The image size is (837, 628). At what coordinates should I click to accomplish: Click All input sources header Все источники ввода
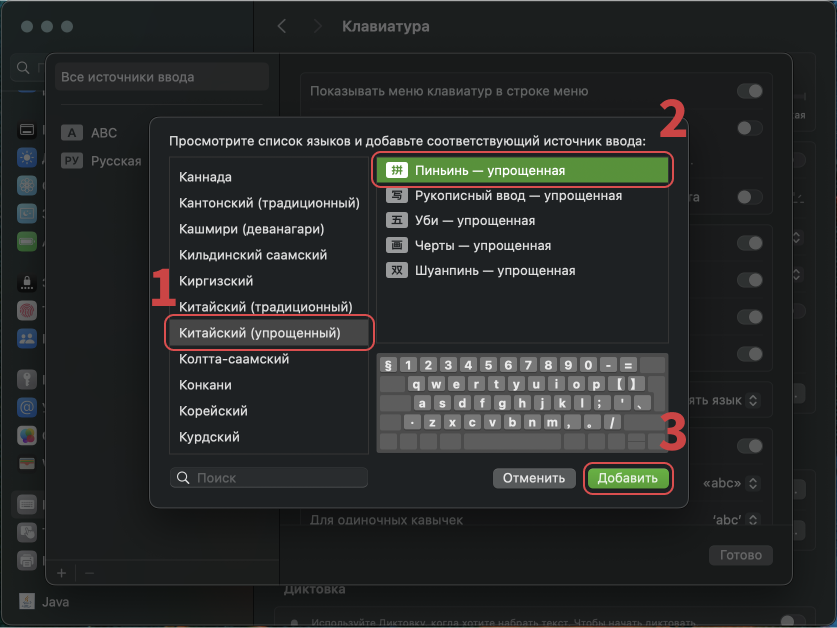162,77
